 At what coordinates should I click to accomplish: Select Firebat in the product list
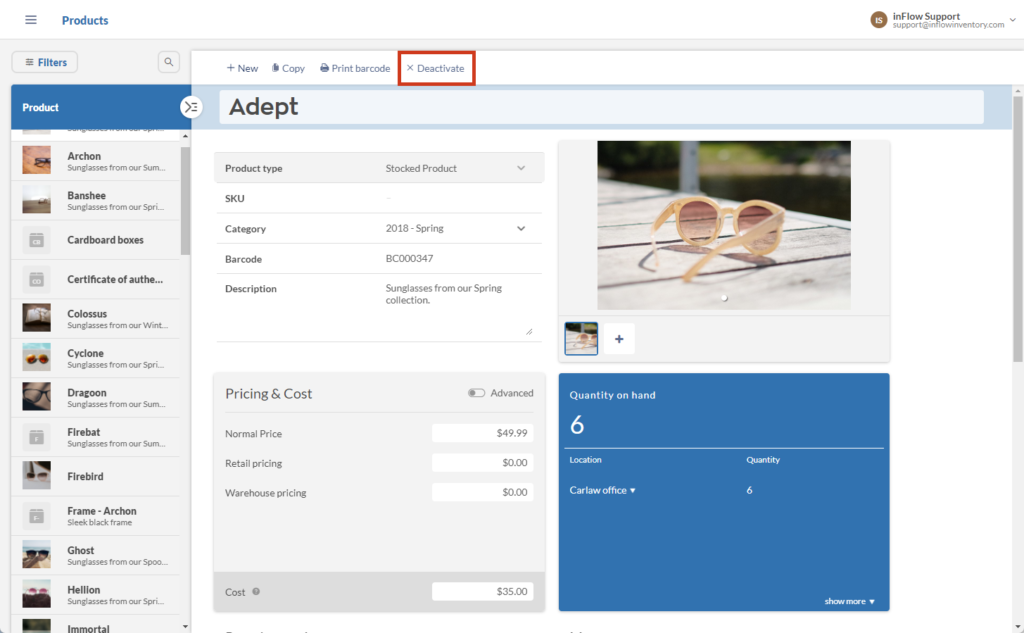pyautogui.click(x=95, y=437)
